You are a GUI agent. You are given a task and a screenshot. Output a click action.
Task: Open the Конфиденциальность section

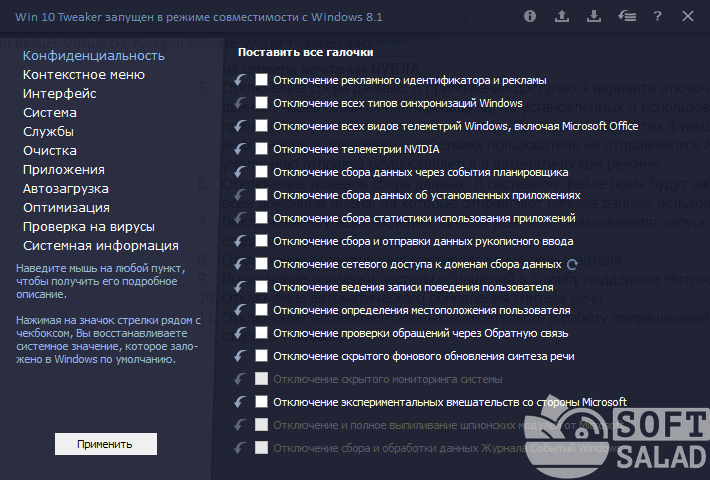tap(94, 56)
